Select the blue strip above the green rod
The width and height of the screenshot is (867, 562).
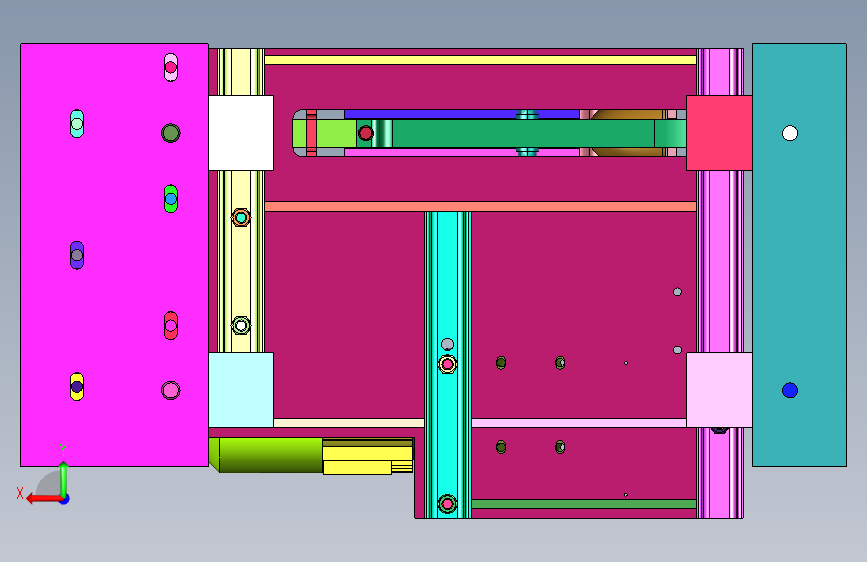462,115
